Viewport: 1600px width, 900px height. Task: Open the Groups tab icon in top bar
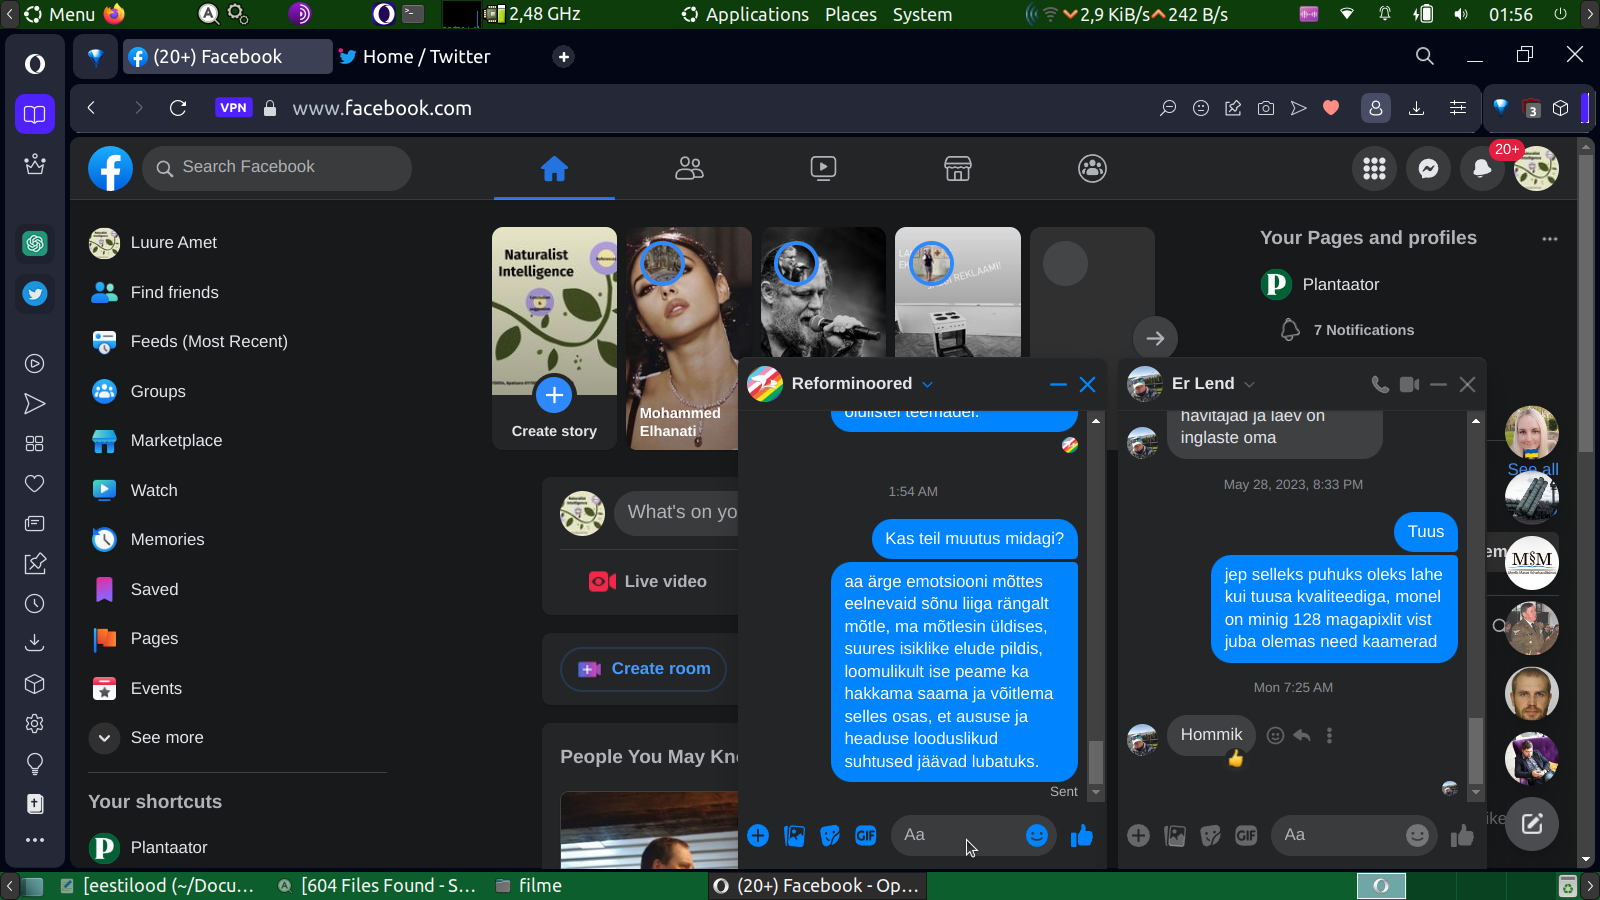tap(1092, 169)
